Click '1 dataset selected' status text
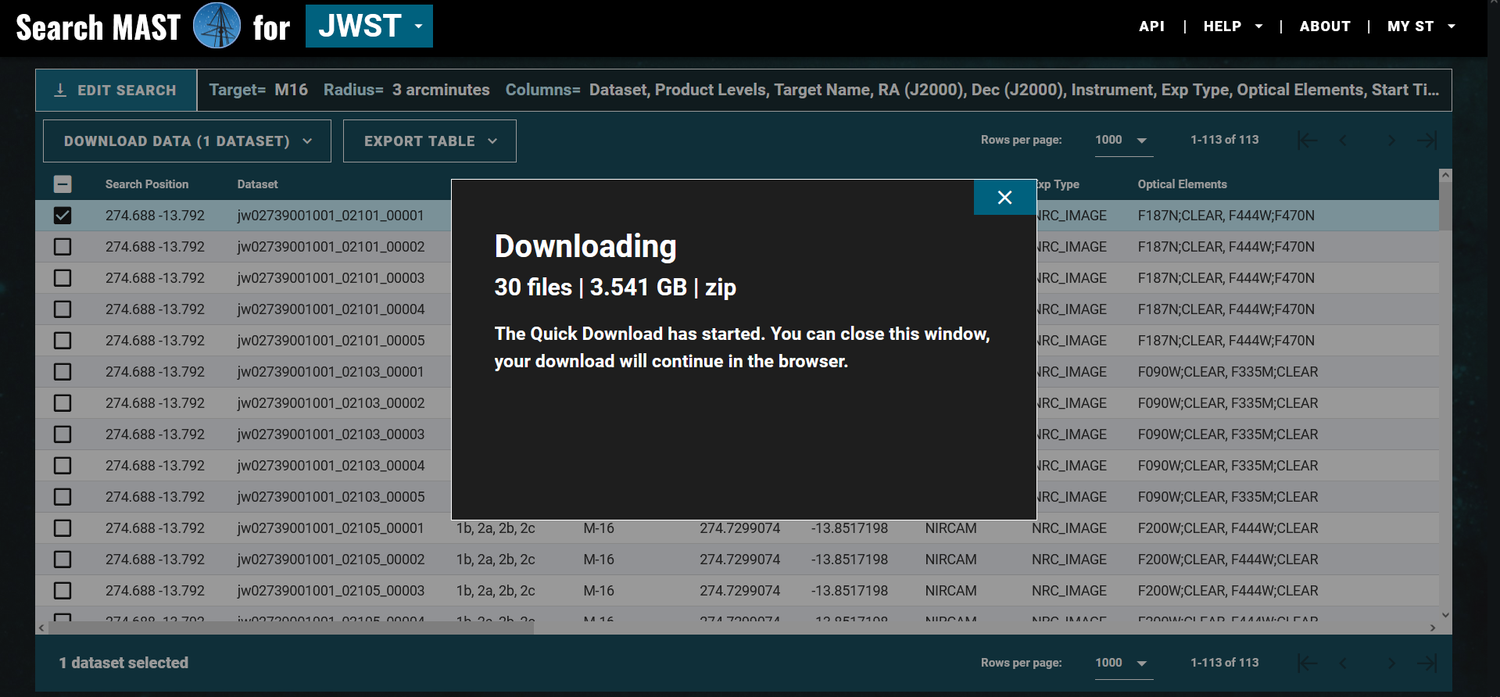The image size is (1500, 697). (123, 662)
